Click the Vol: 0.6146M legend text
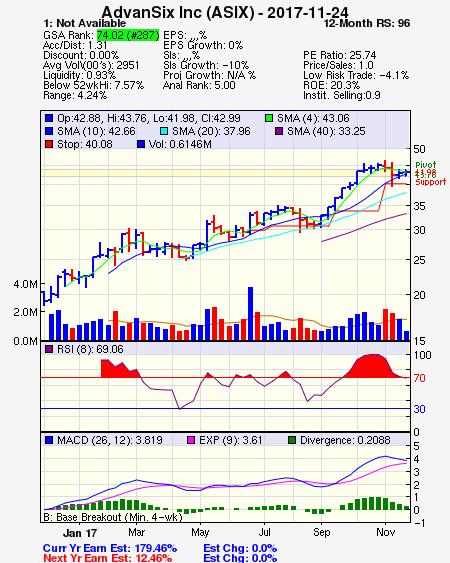 click(180, 144)
